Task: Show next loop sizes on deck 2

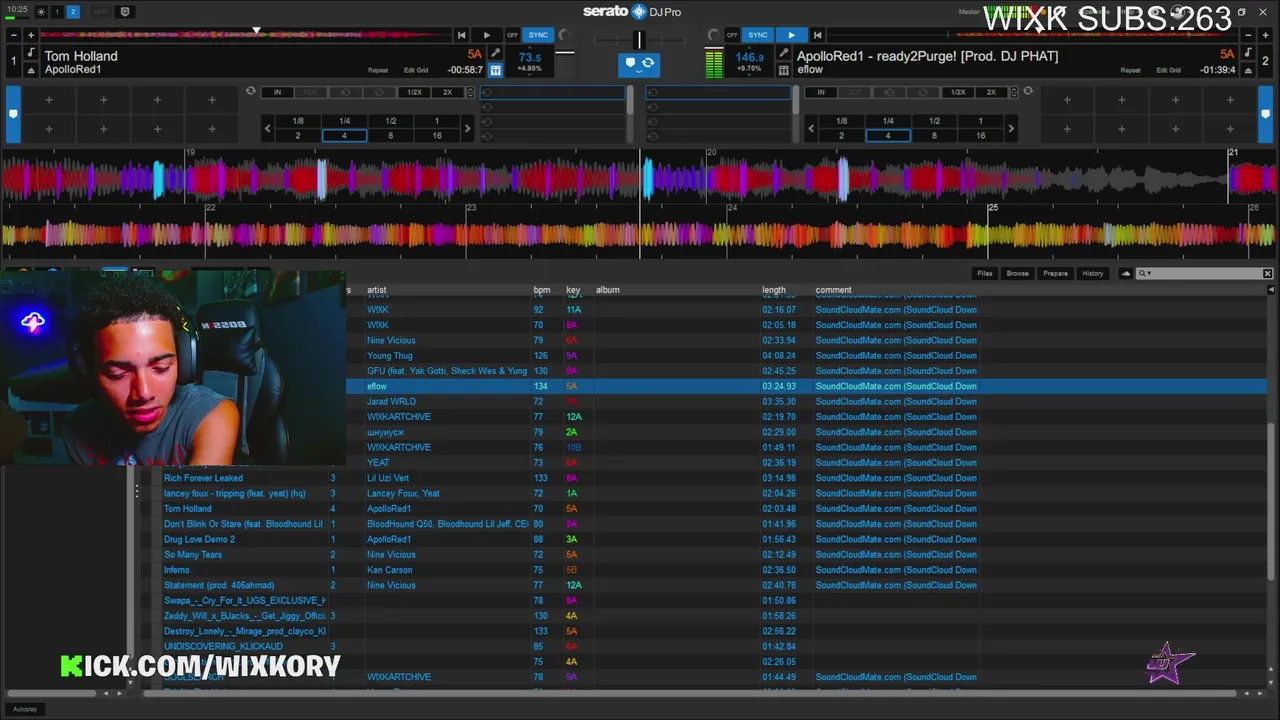Action: (1010, 128)
